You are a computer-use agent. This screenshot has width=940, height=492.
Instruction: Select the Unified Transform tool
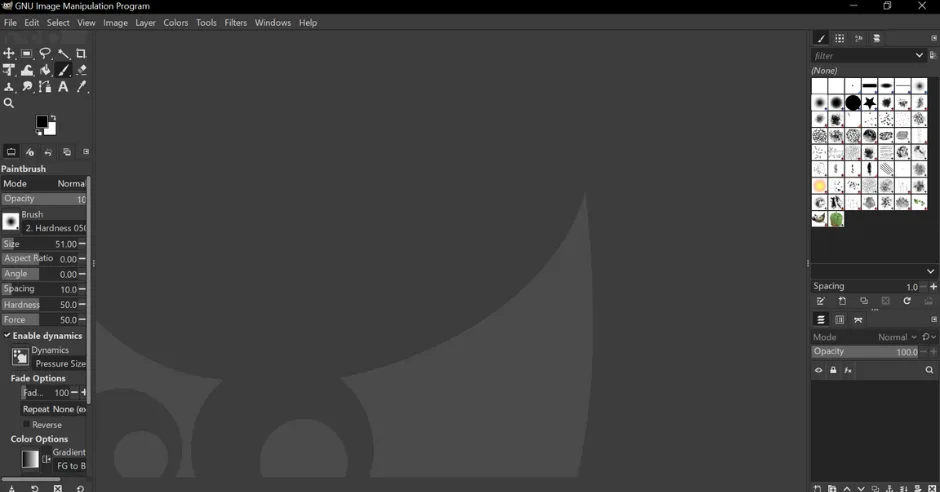click(8, 70)
